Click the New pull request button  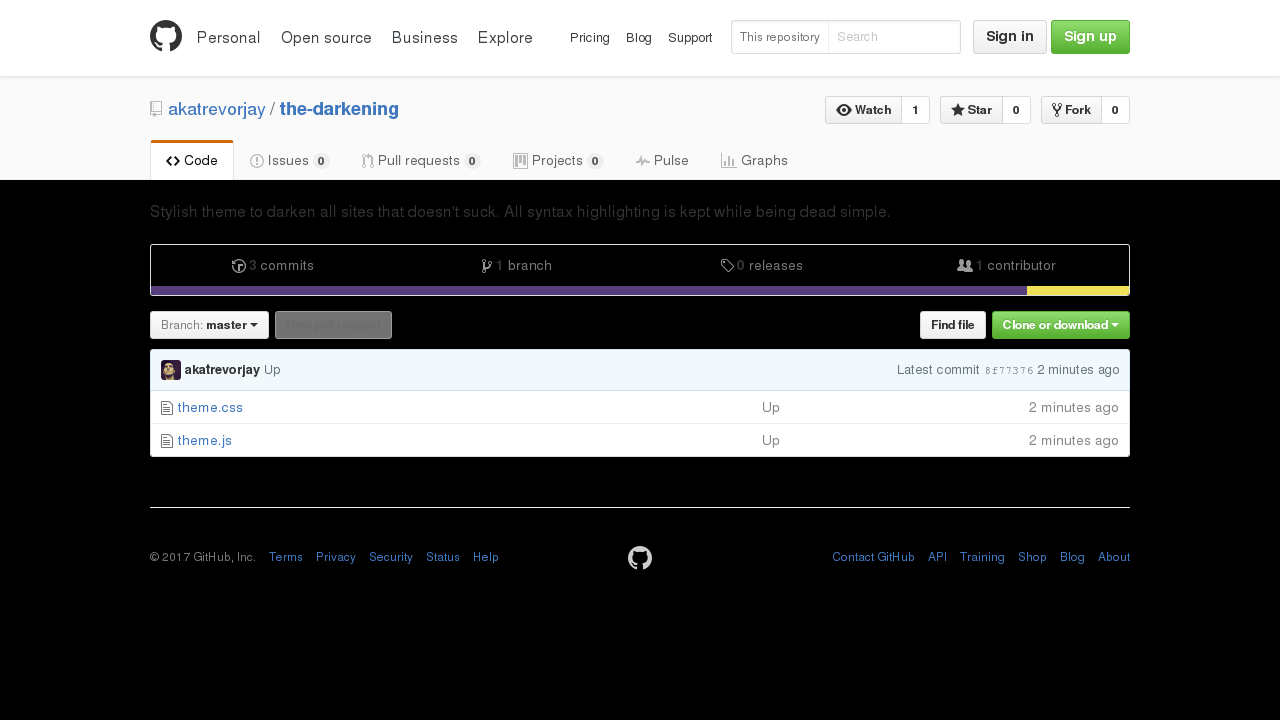tap(333, 325)
